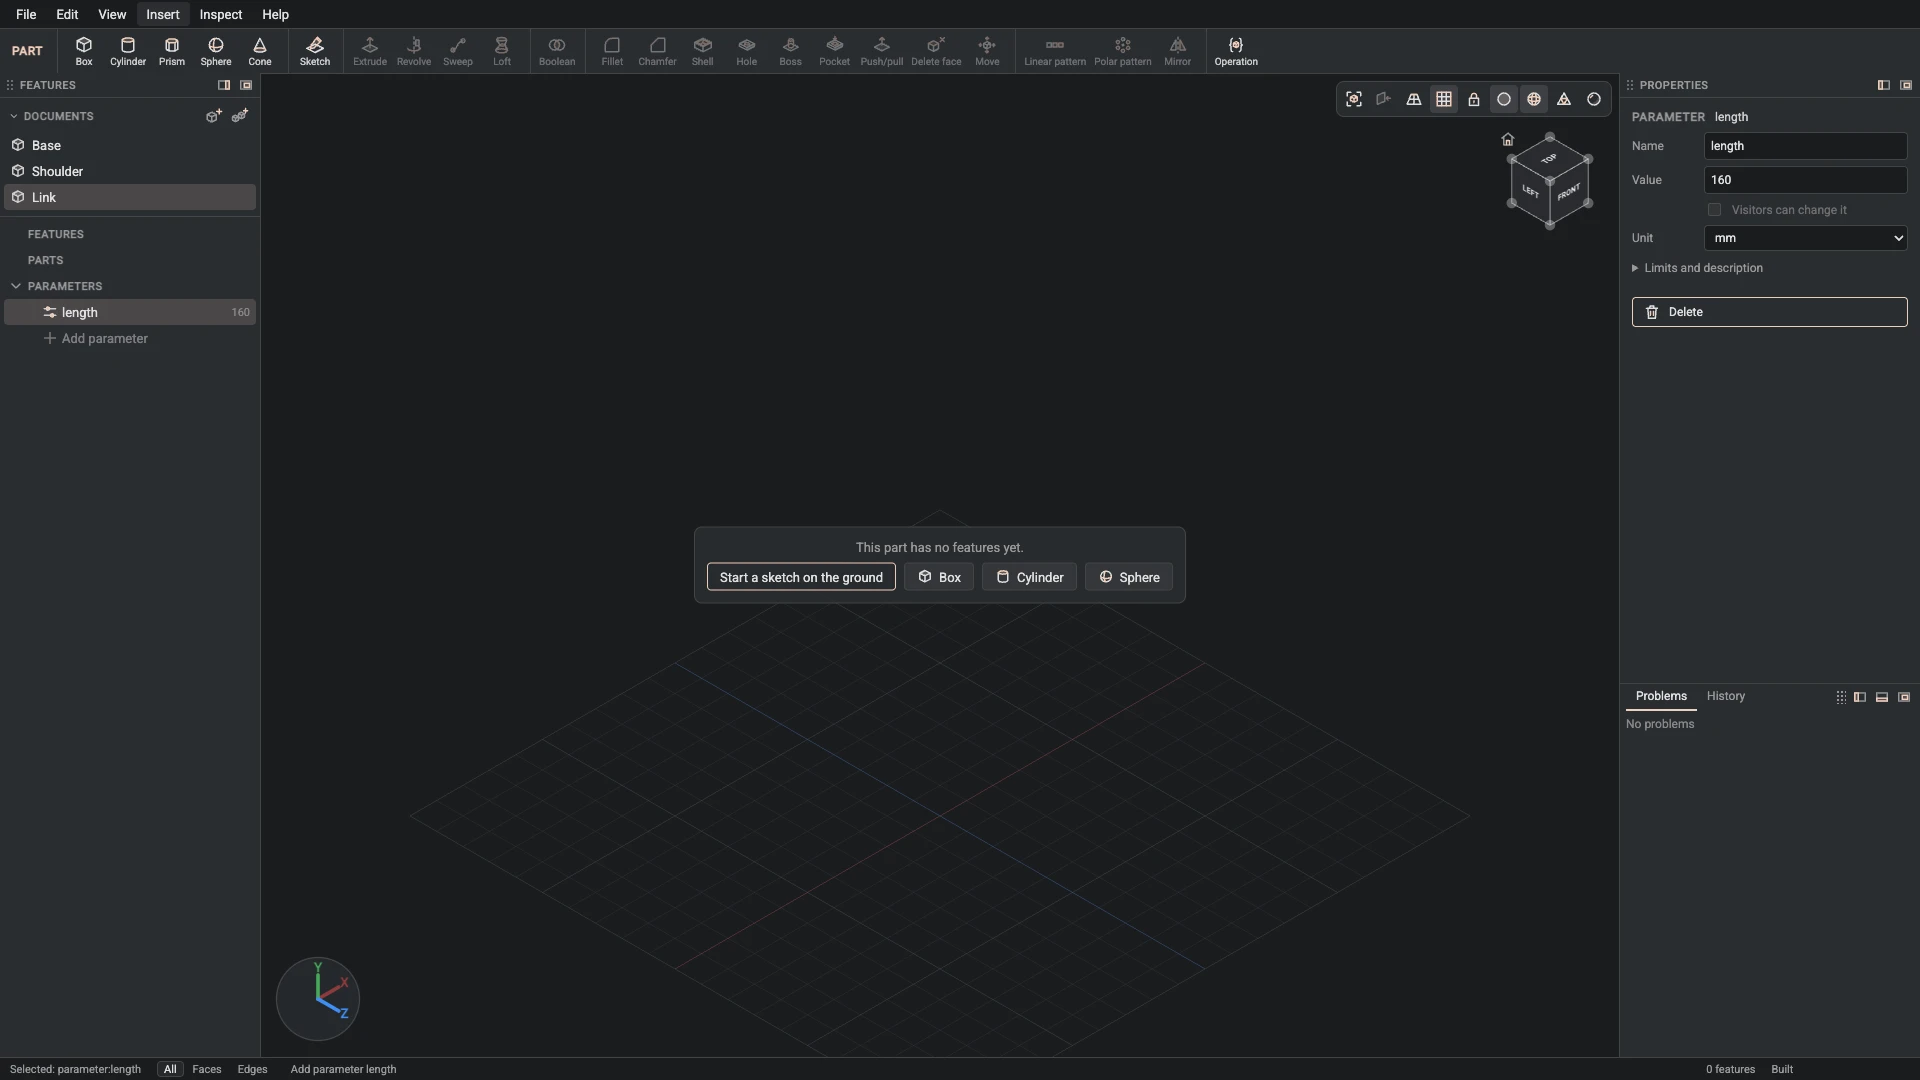Viewport: 1920px width, 1080px height.
Task: Click the FRONT face of the view cube
Action: pyautogui.click(x=1569, y=192)
